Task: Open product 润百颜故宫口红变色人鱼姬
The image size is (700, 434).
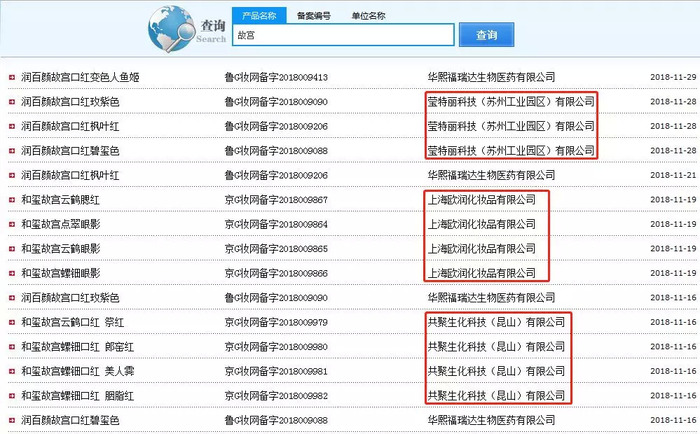Action: [80, 77]
